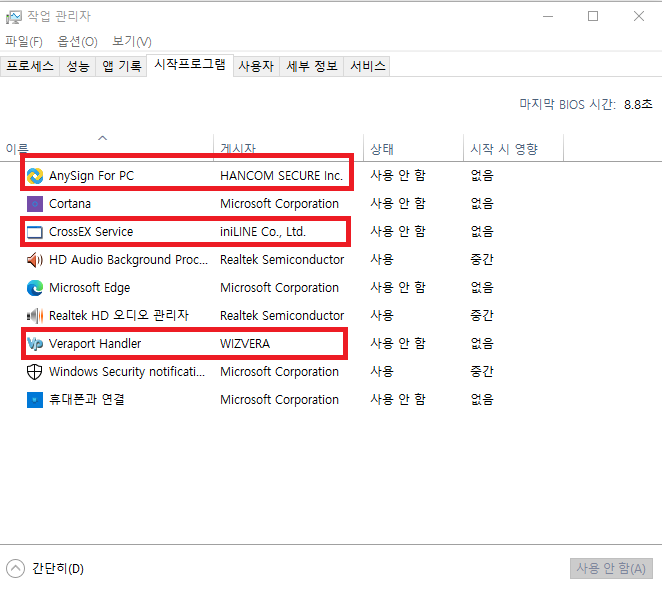
Task: Click HD Audio's Realtek Semiconductor cell
Action: [x=282, y=260]
